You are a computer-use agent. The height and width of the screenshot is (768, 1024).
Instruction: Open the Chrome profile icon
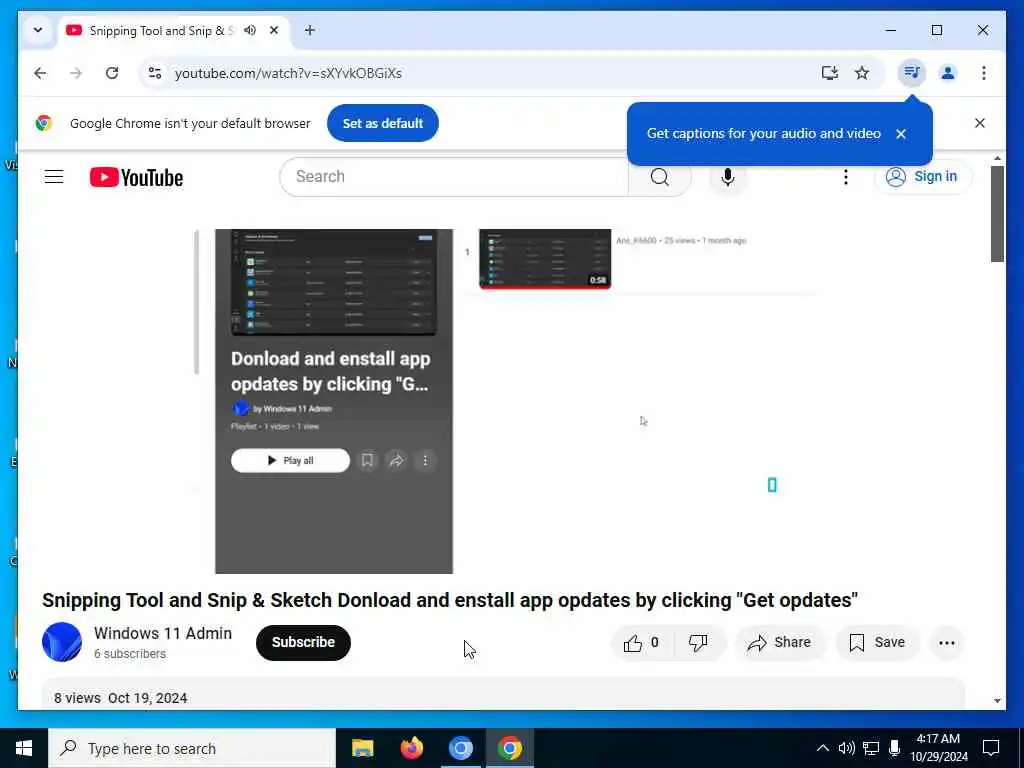pyautogui.click(x=948, y=72)
